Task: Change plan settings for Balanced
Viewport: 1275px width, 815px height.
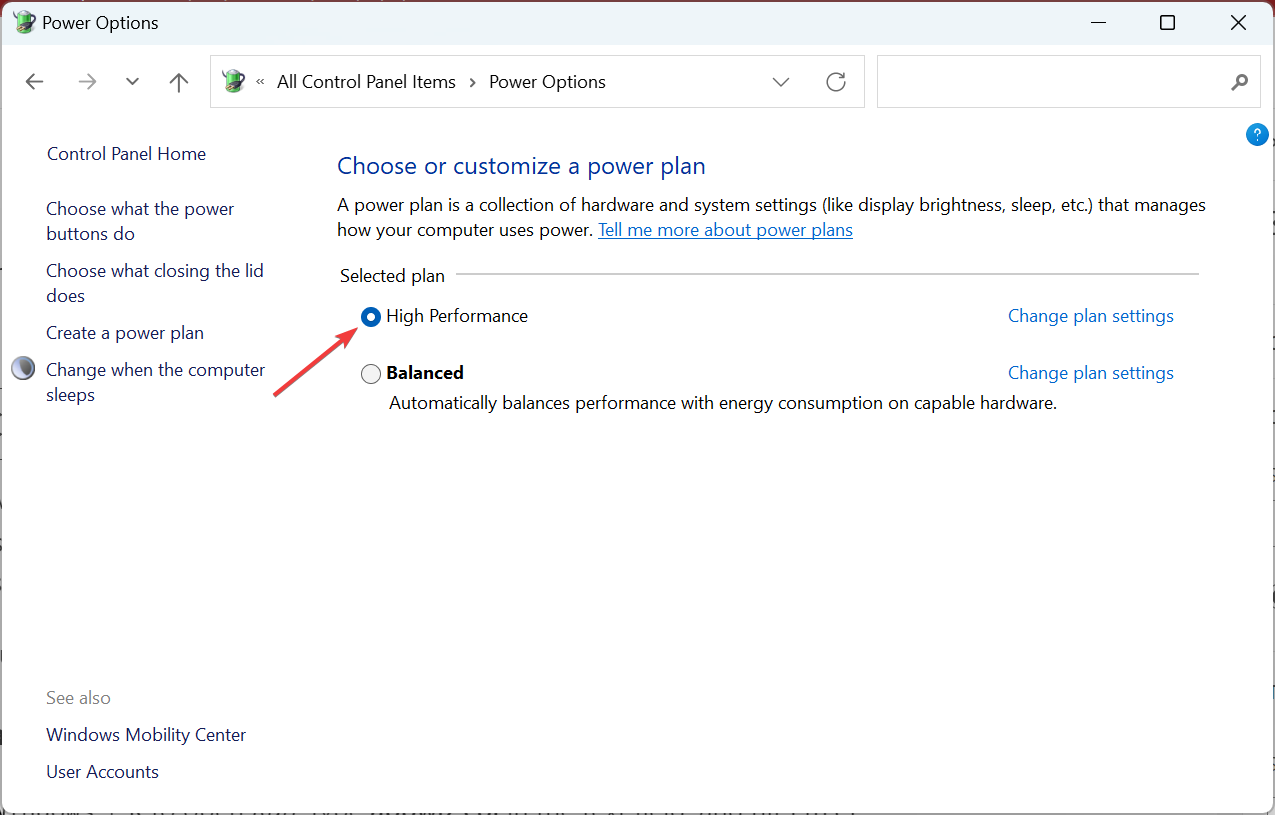Action: click(1091, 373)
